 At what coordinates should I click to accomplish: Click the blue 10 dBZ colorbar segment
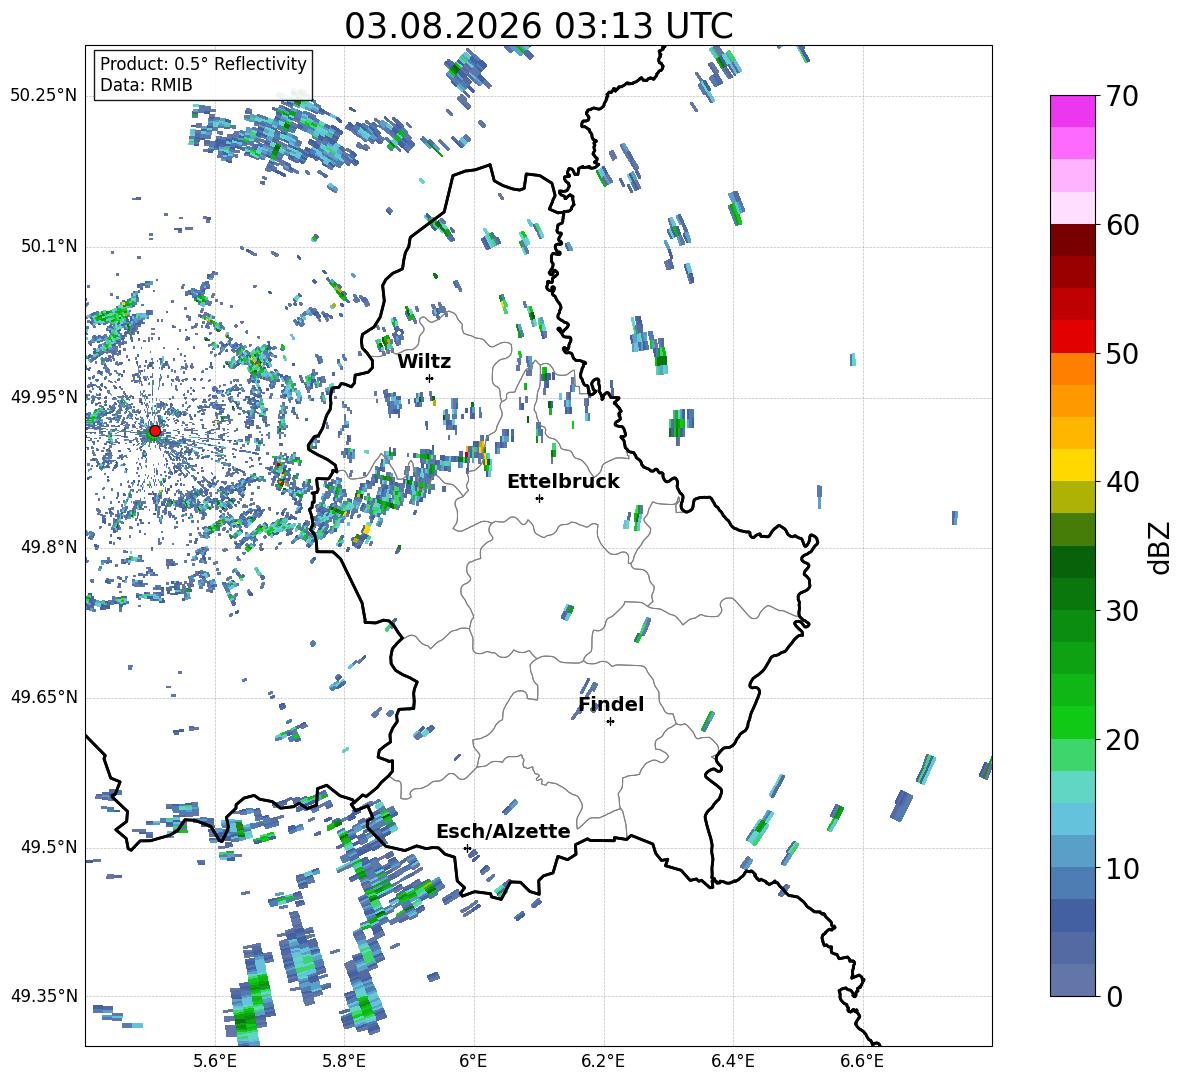pos(1072,851)
